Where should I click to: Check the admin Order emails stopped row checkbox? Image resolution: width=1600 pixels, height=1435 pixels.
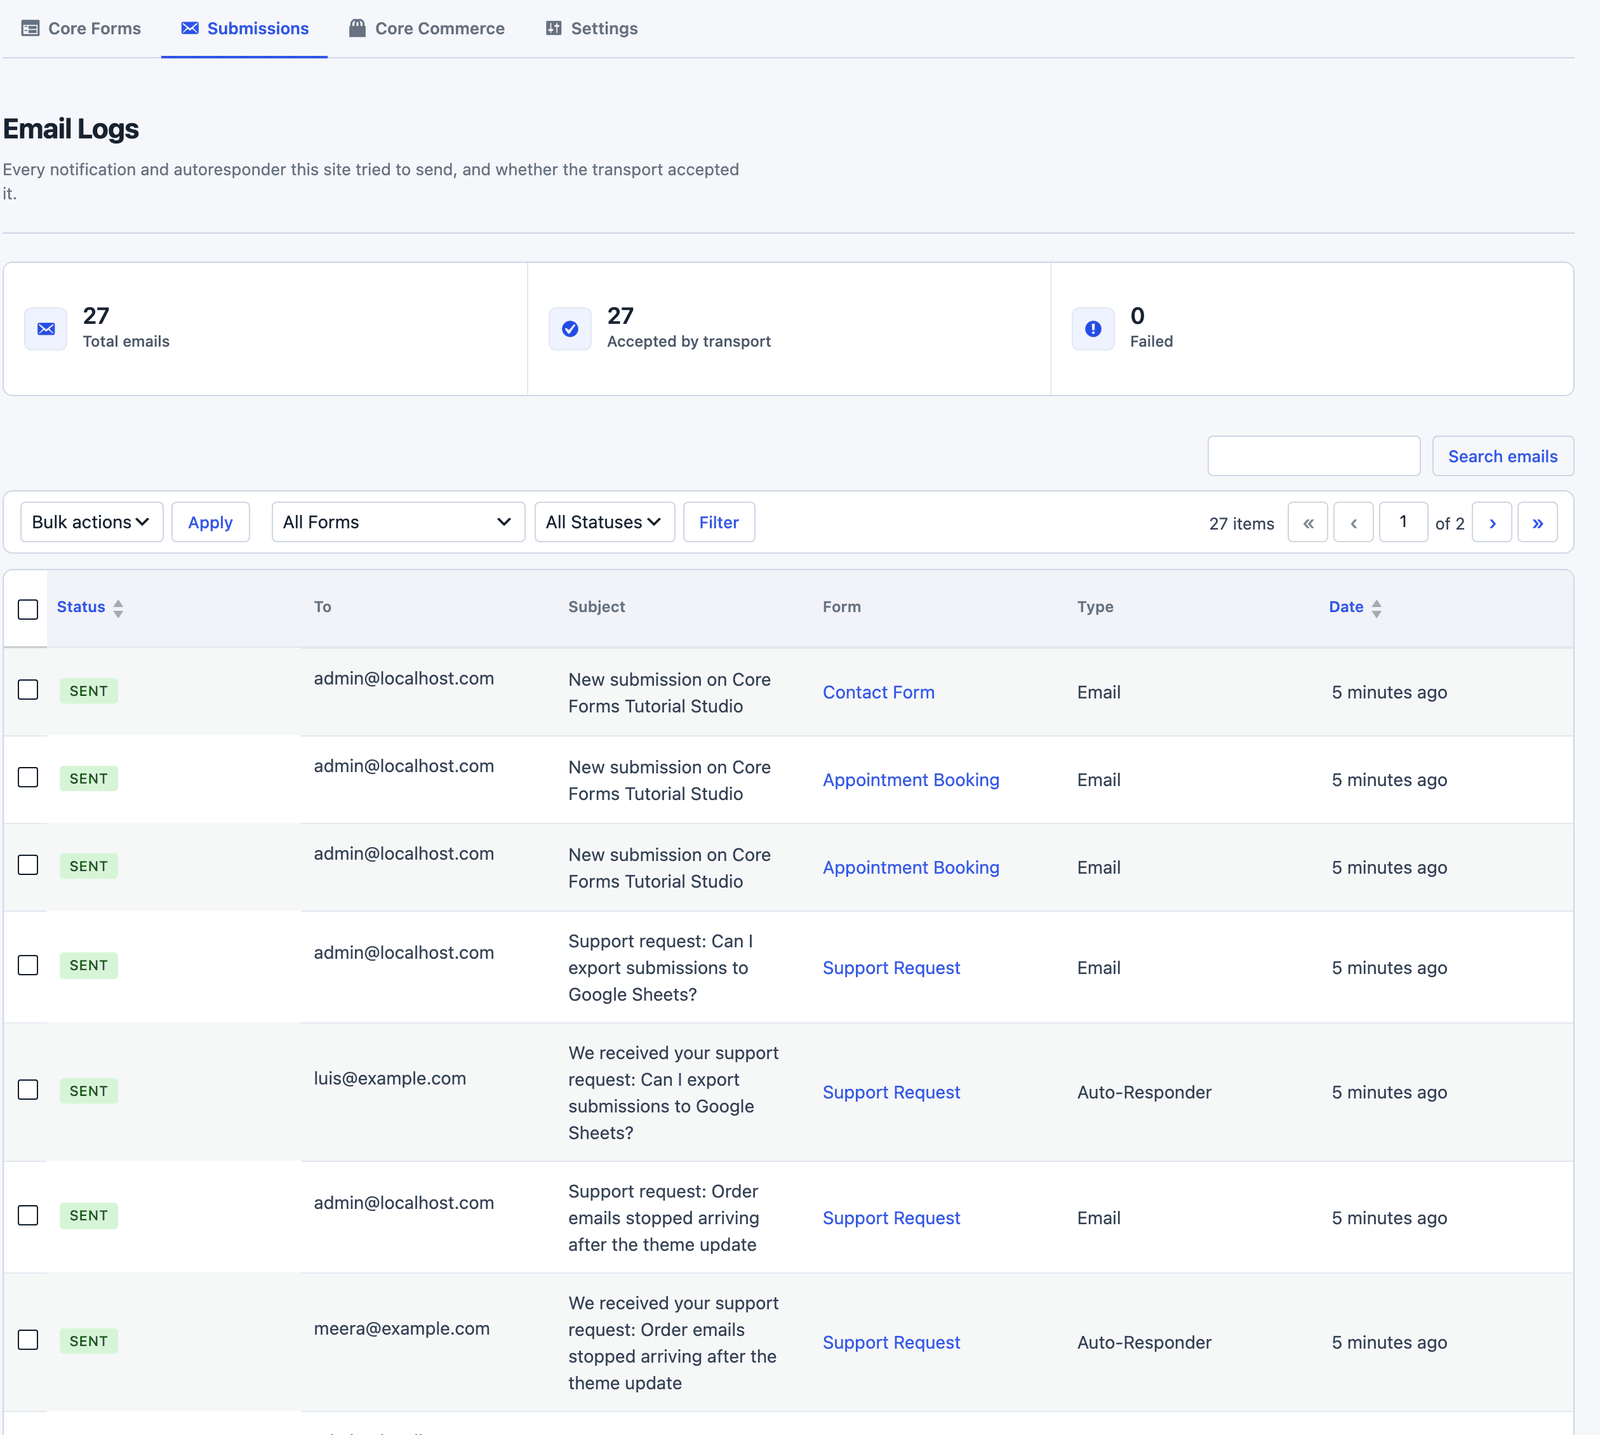[x=28, y=1215]
